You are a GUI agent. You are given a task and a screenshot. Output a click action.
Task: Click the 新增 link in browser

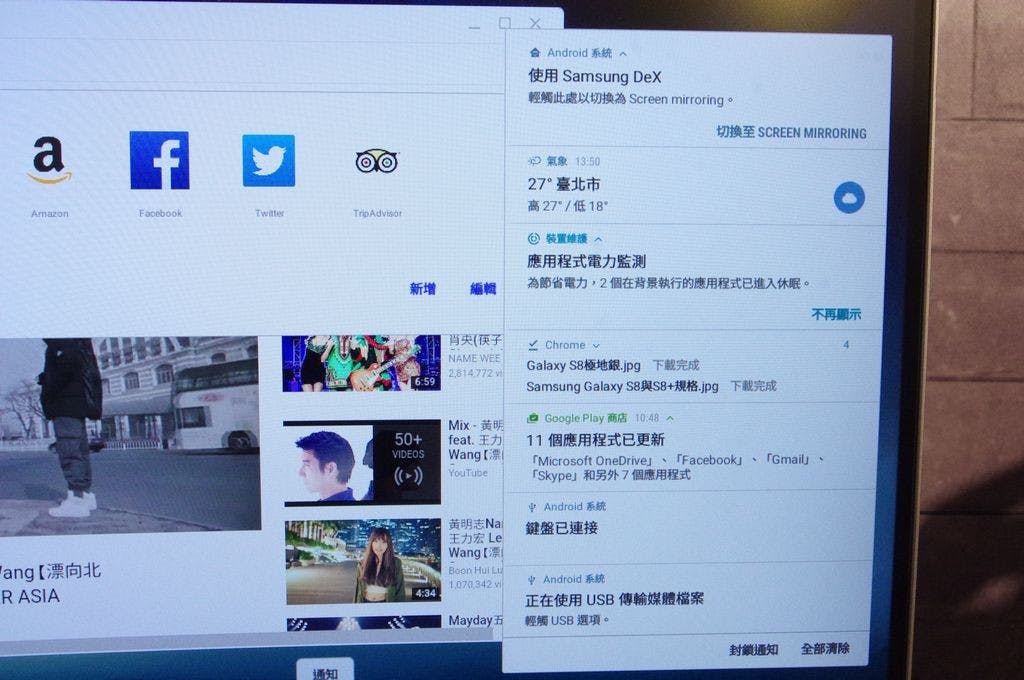pos(423,289)
